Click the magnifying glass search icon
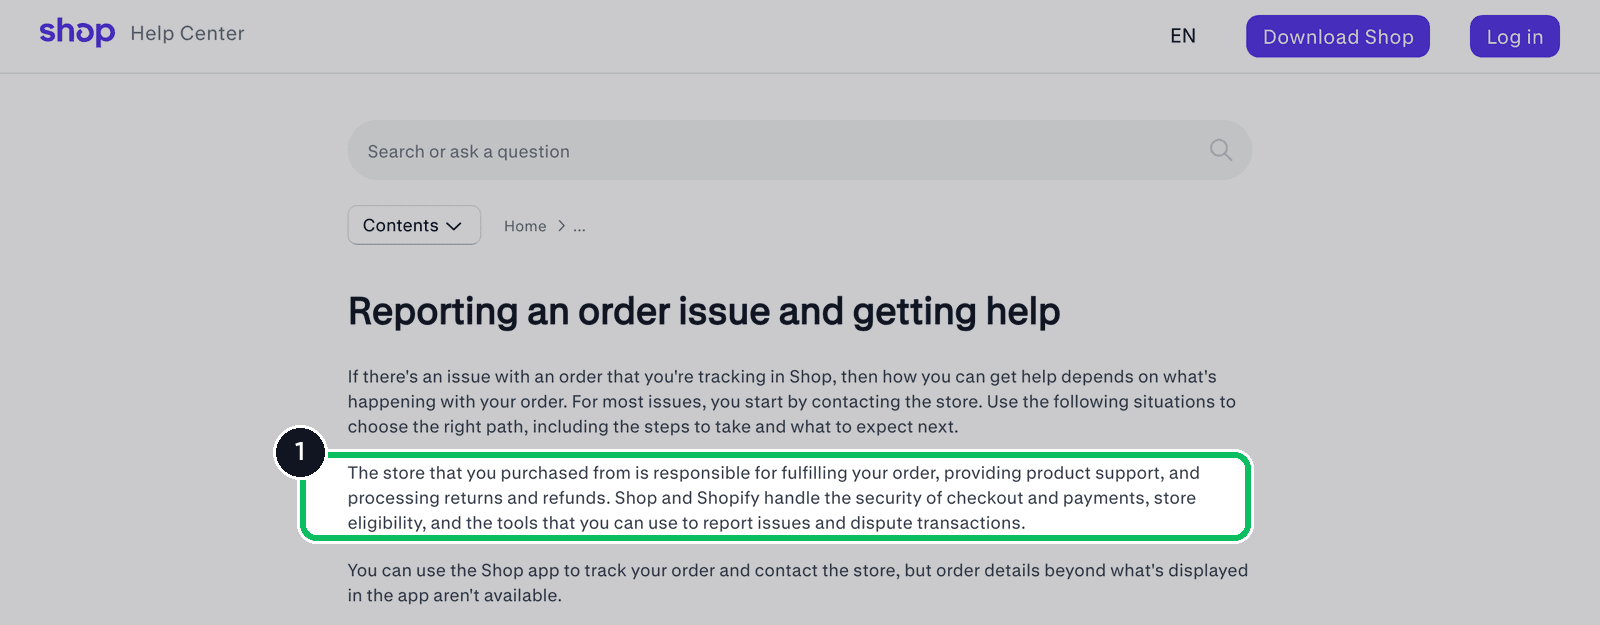 coord(1221,150)
